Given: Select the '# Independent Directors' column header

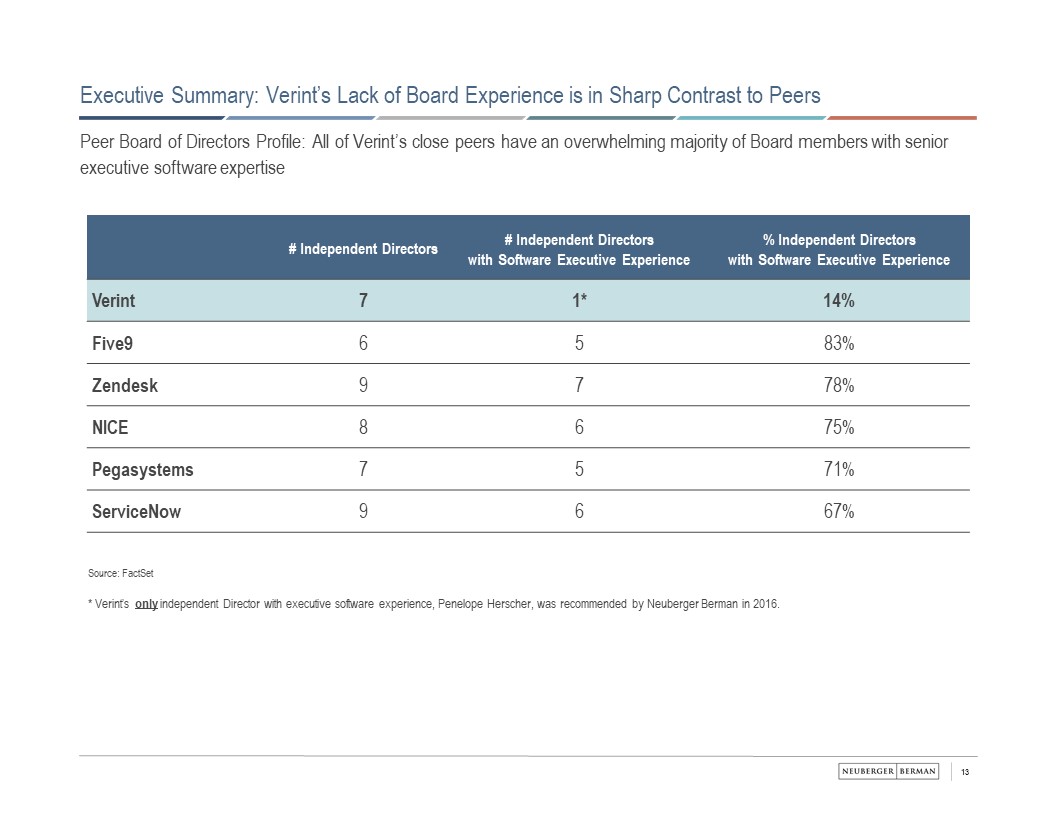Looking at the screenshot, I should click(x=362, y=248).
